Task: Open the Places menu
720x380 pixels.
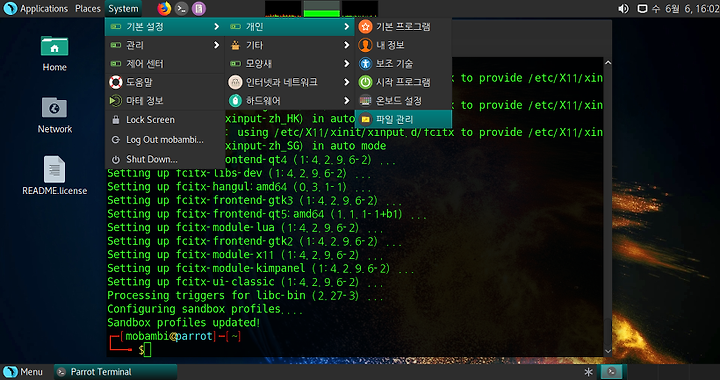Action: tap(88, 8)
